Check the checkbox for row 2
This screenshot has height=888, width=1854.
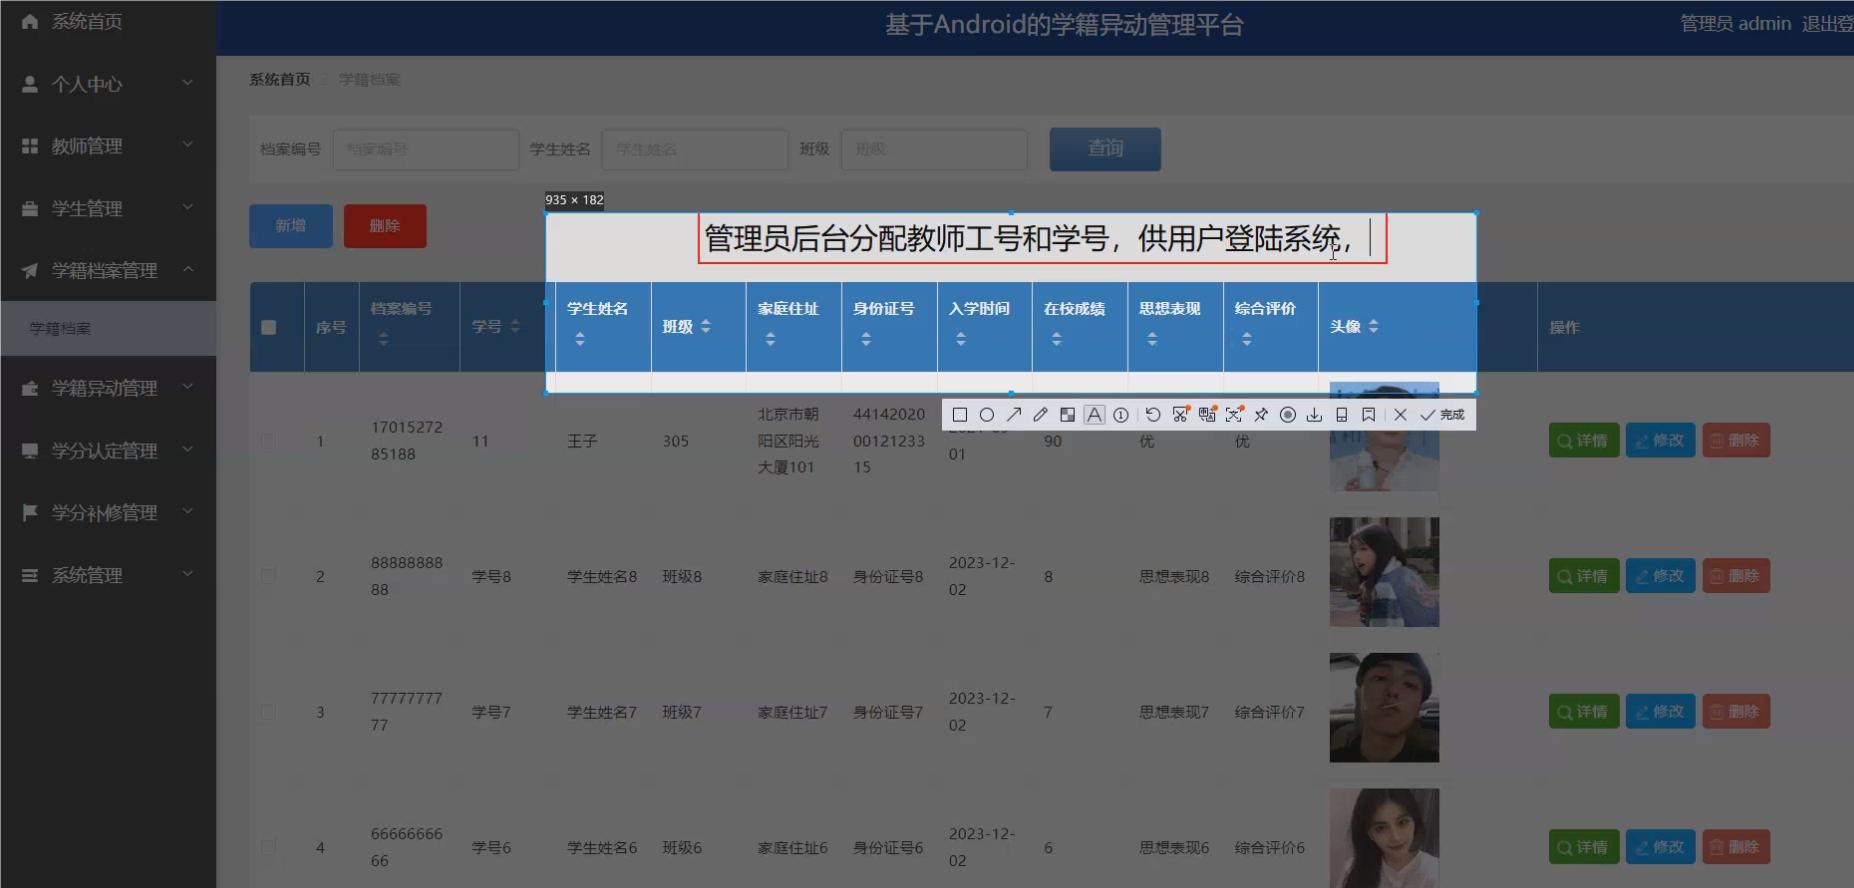(x=268, y=576)
